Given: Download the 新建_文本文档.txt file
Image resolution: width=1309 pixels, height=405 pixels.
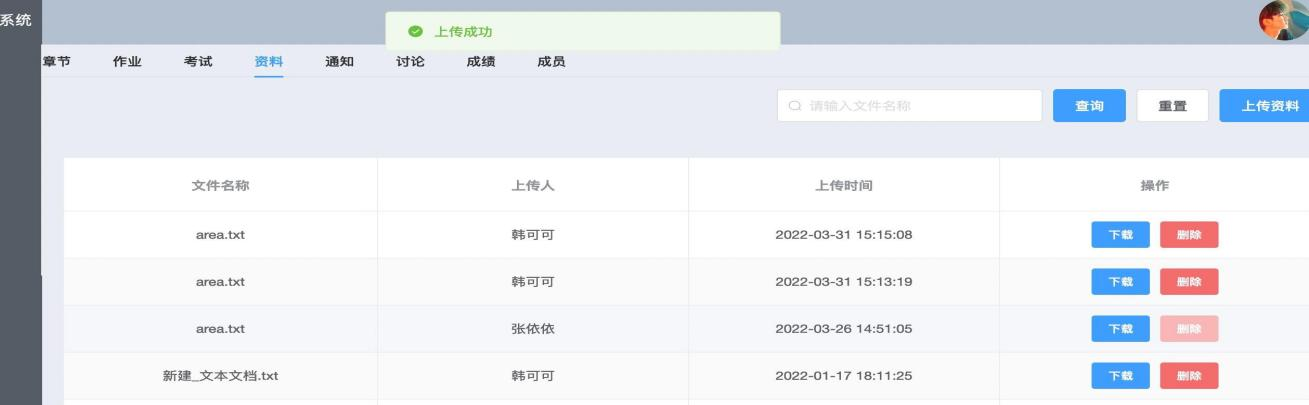Looking at the screenshot, I should point(1120,376).
